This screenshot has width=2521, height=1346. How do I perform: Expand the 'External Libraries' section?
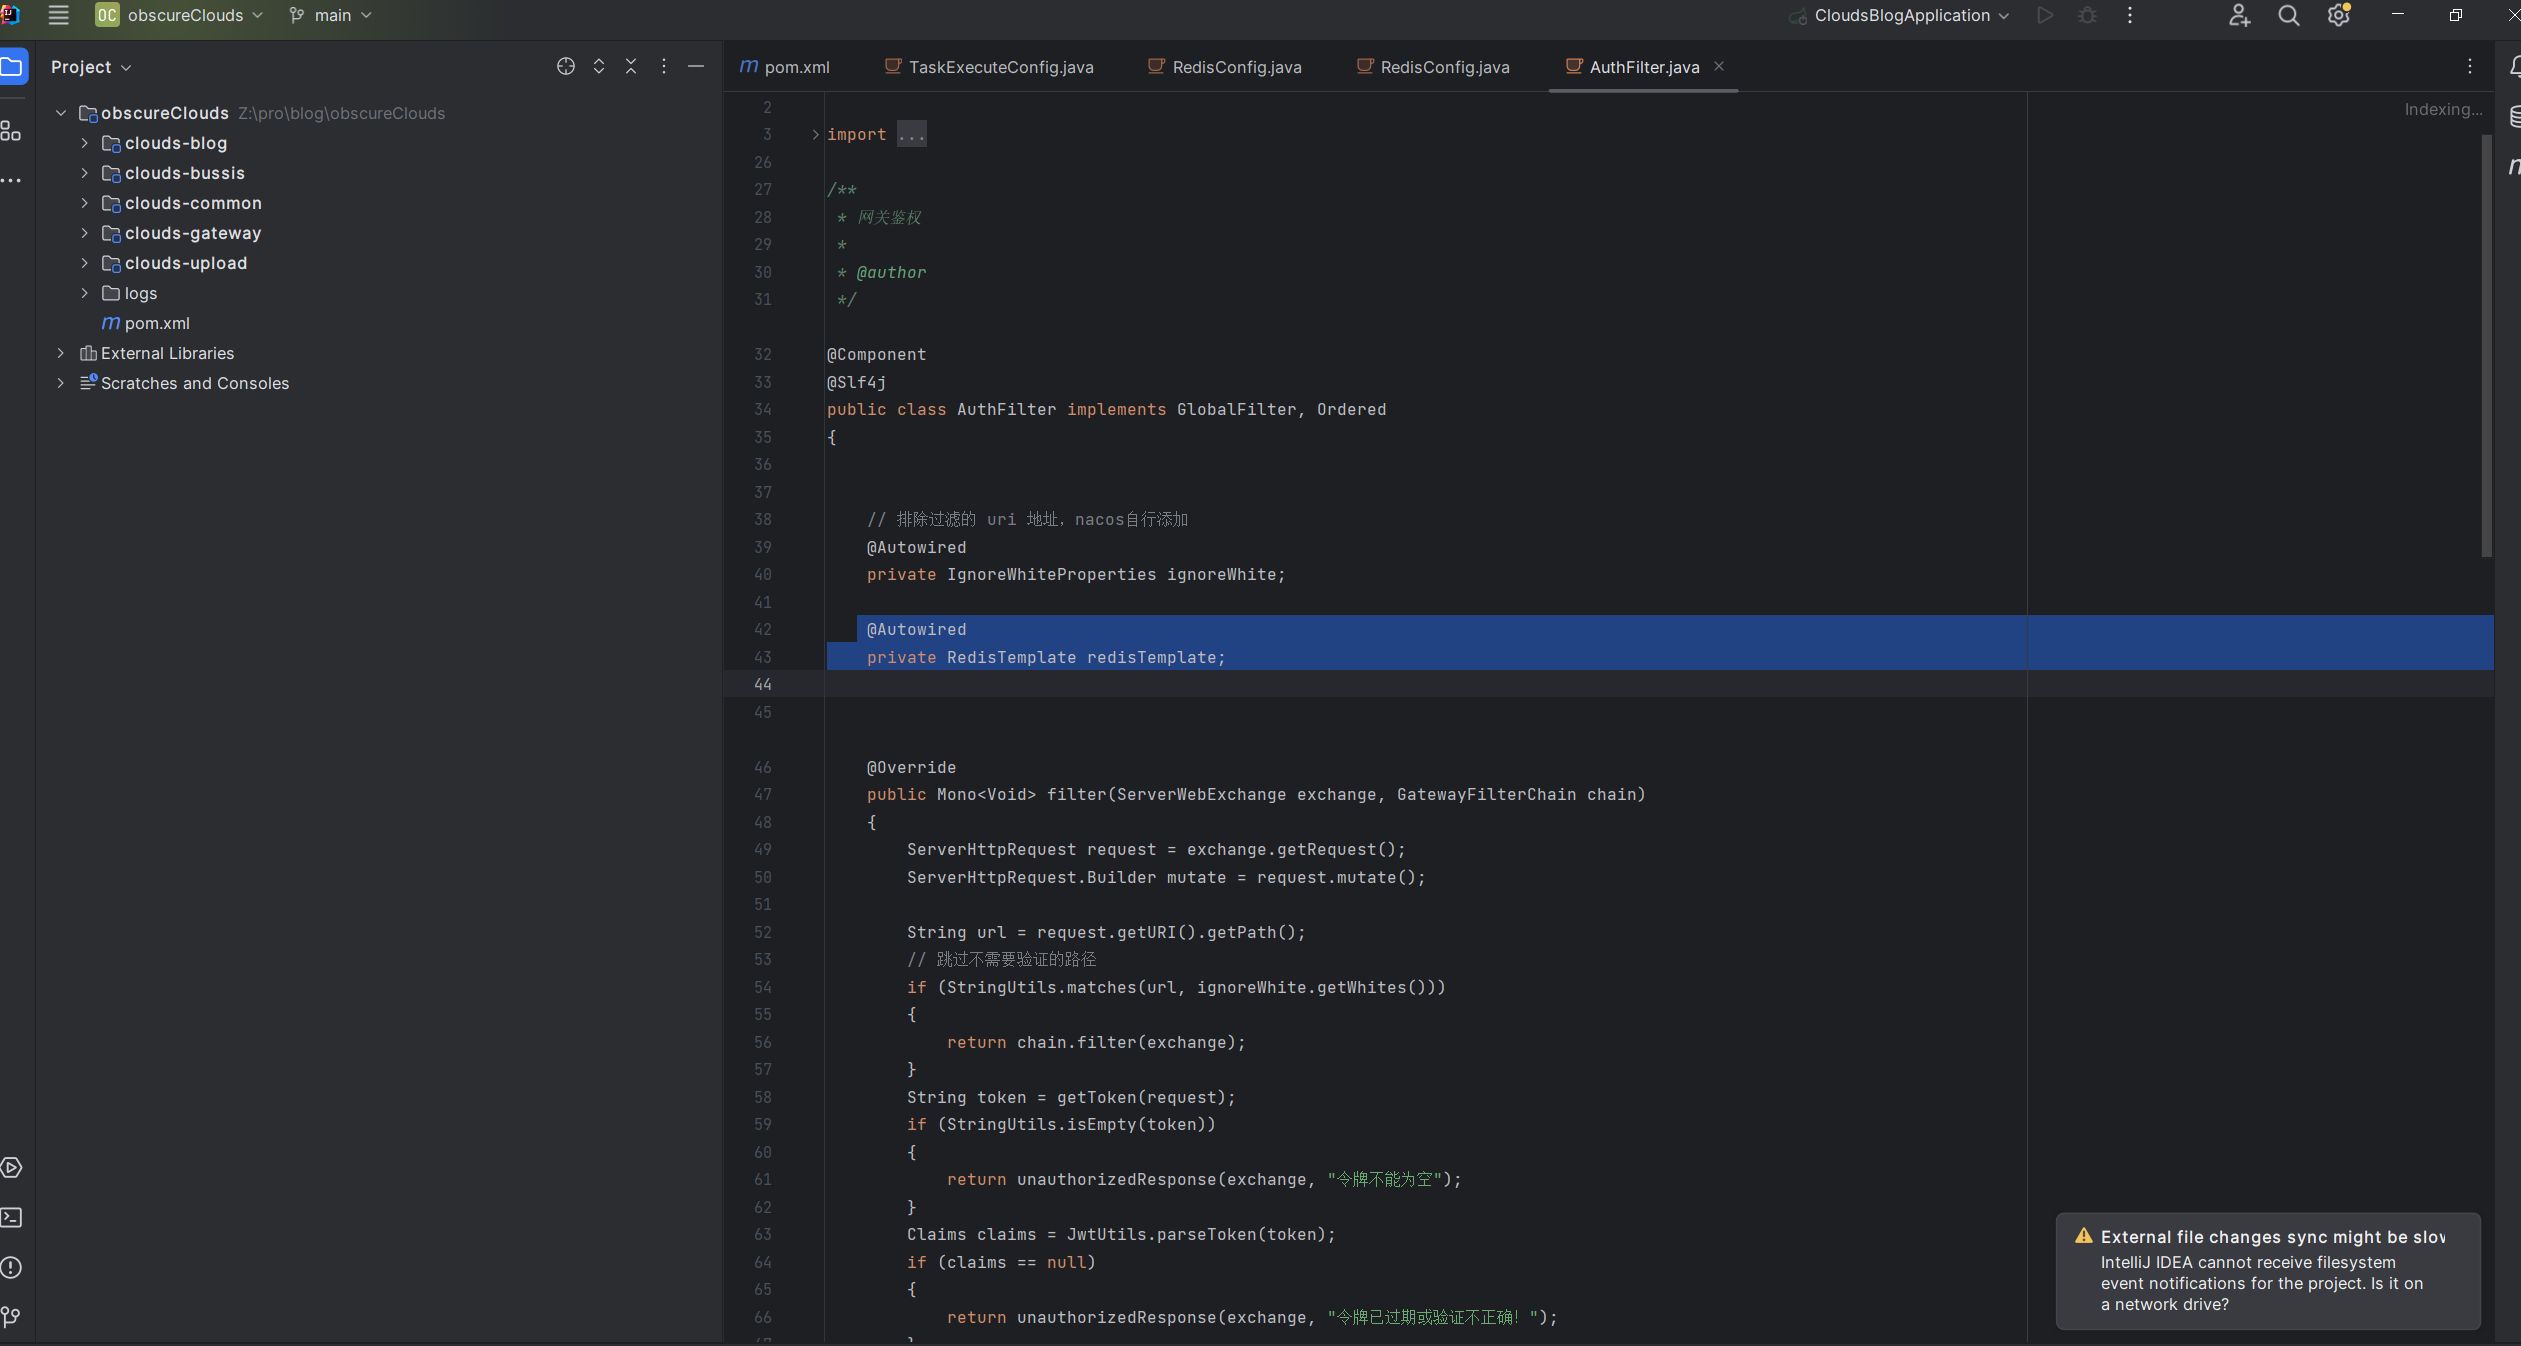tap(60, 352)
